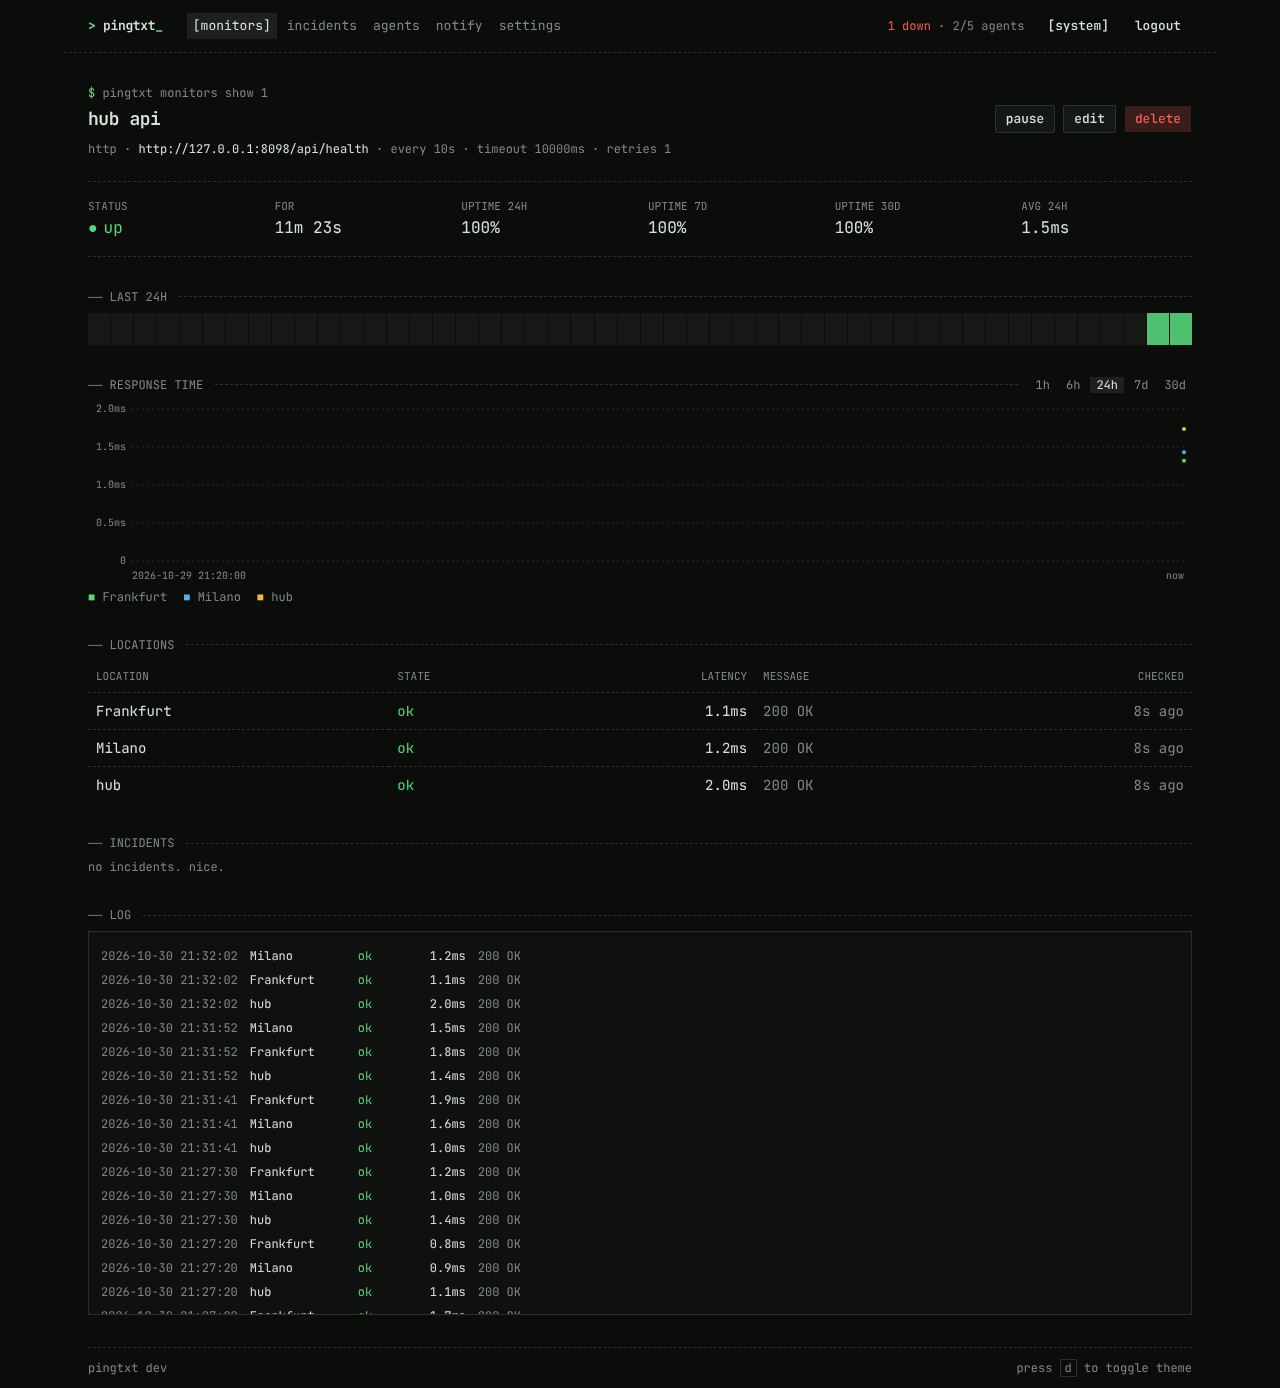
Task: Click the hub orange legend swatch
Action: pyautogui.click(x=260, y=597)
